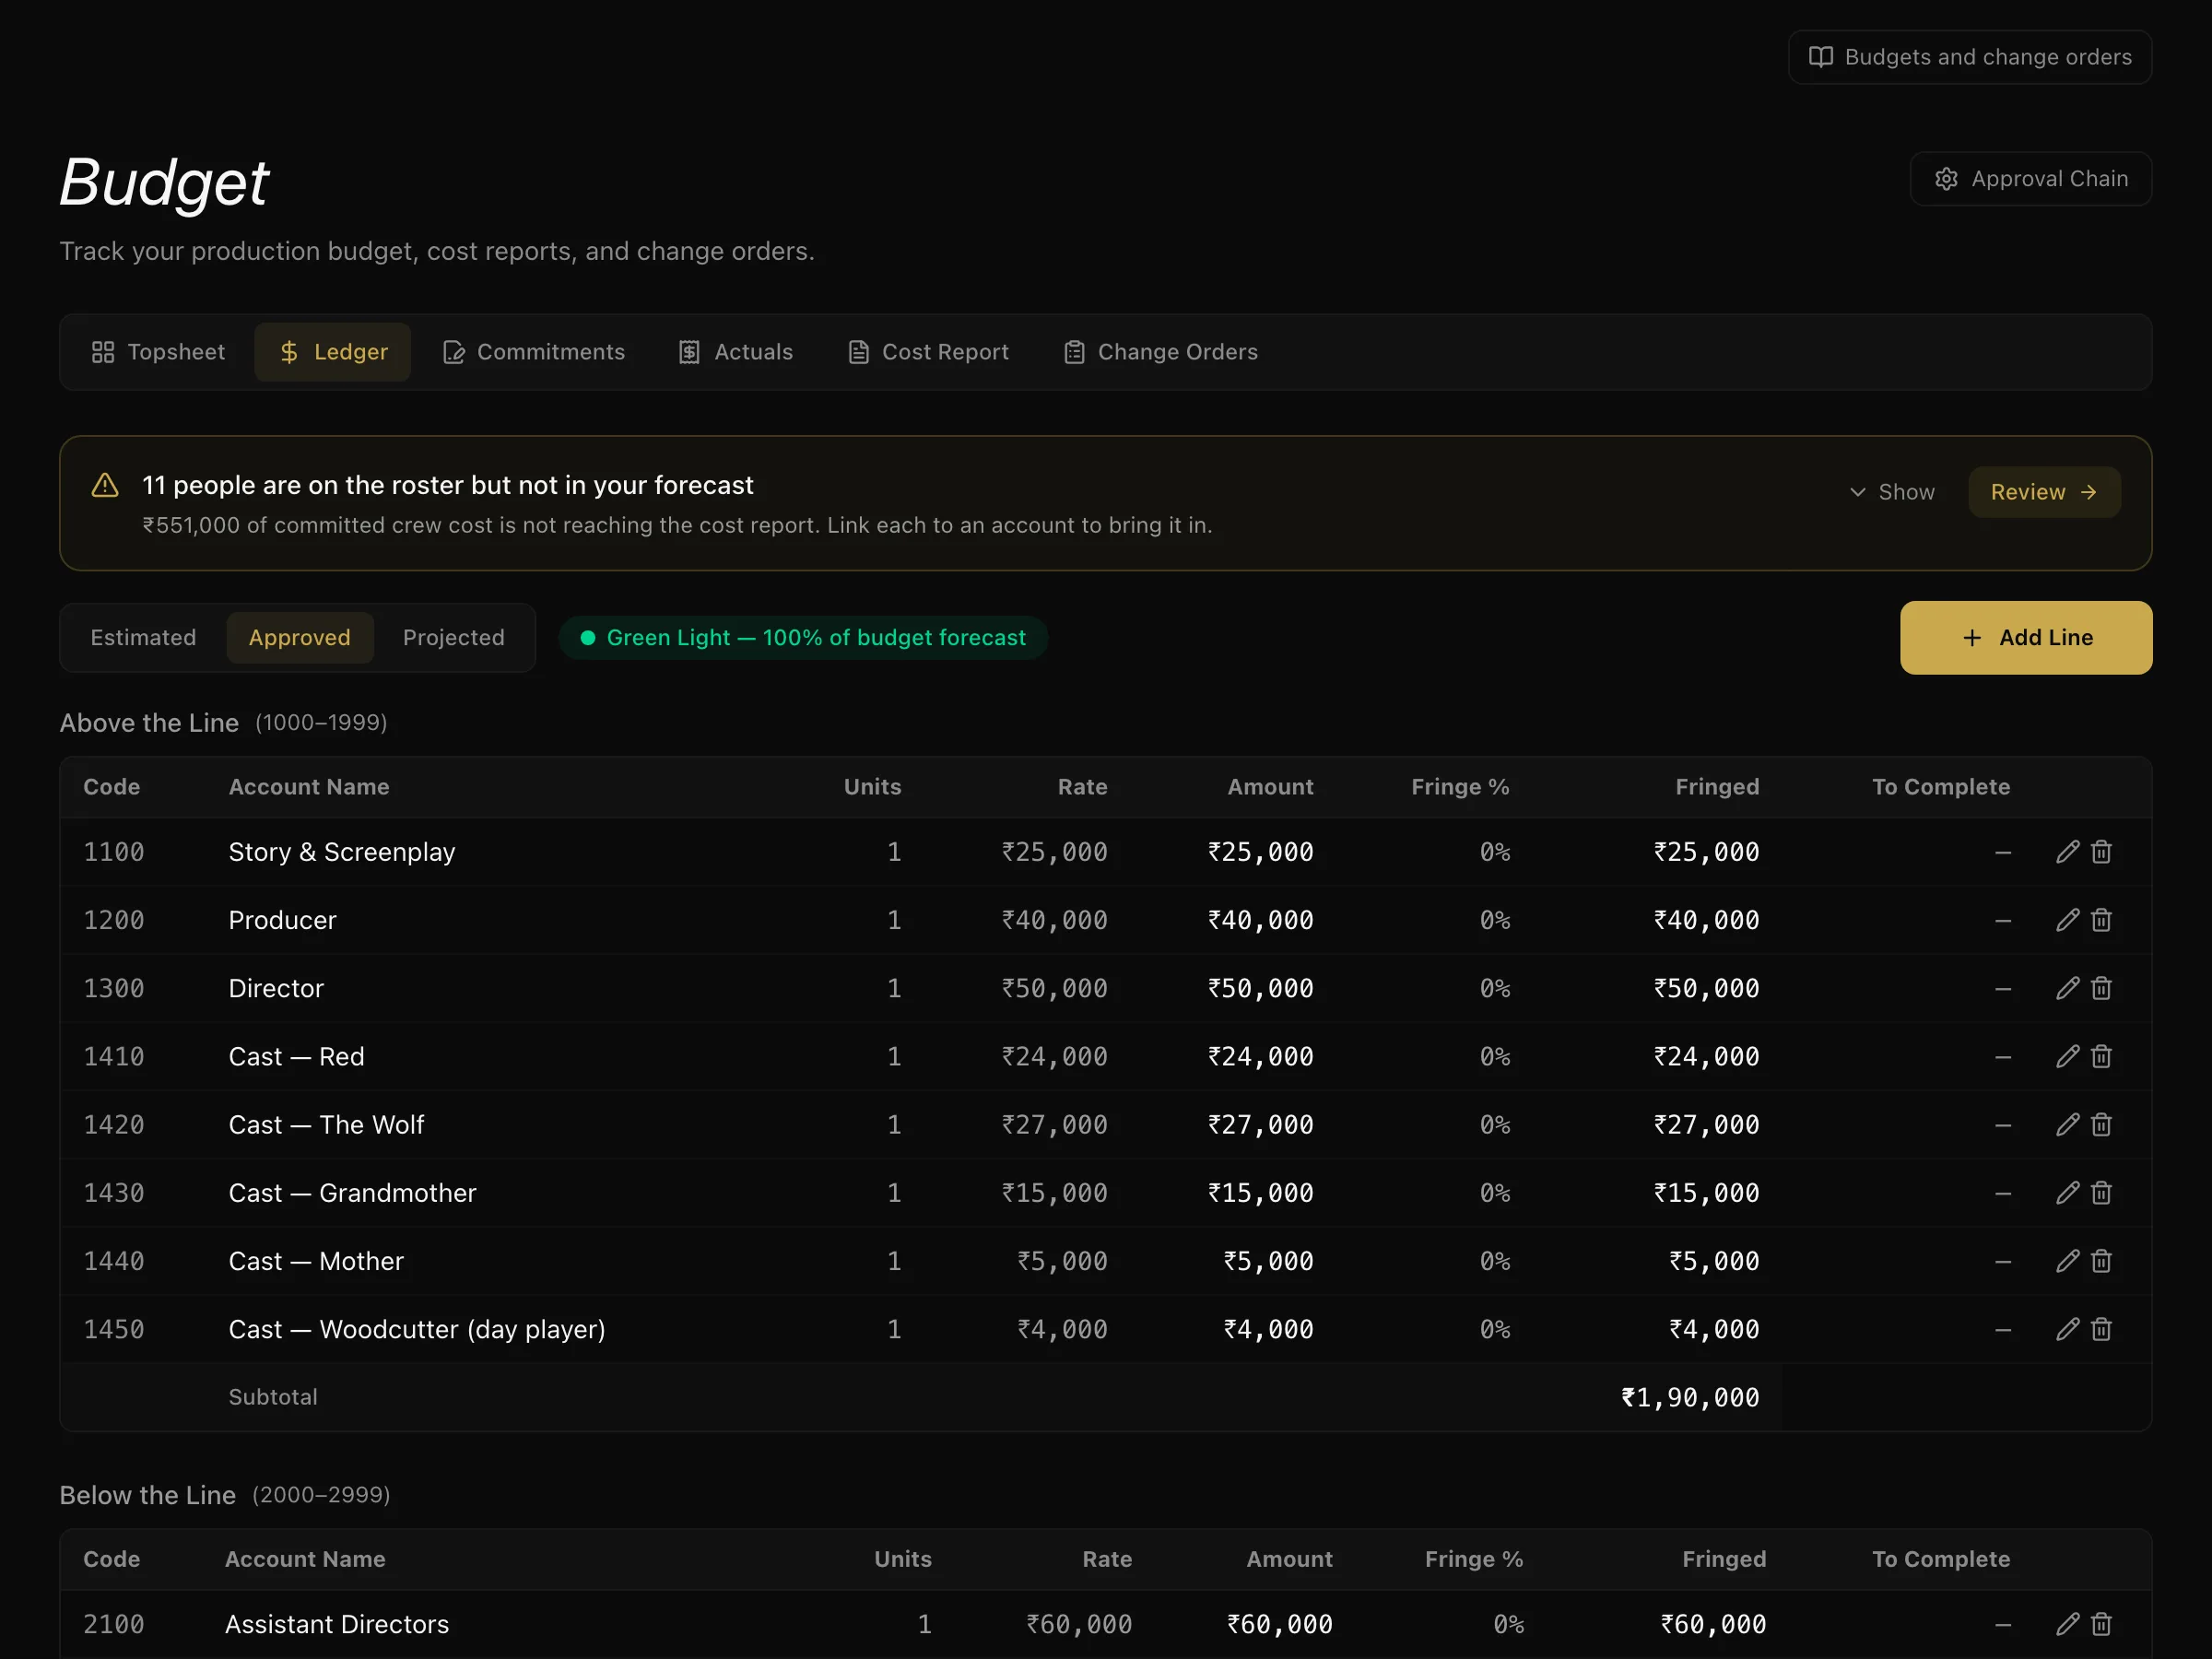This screenshot has height=1659, width=2212.
Task: Delete the Director line
Action: 2101,988
